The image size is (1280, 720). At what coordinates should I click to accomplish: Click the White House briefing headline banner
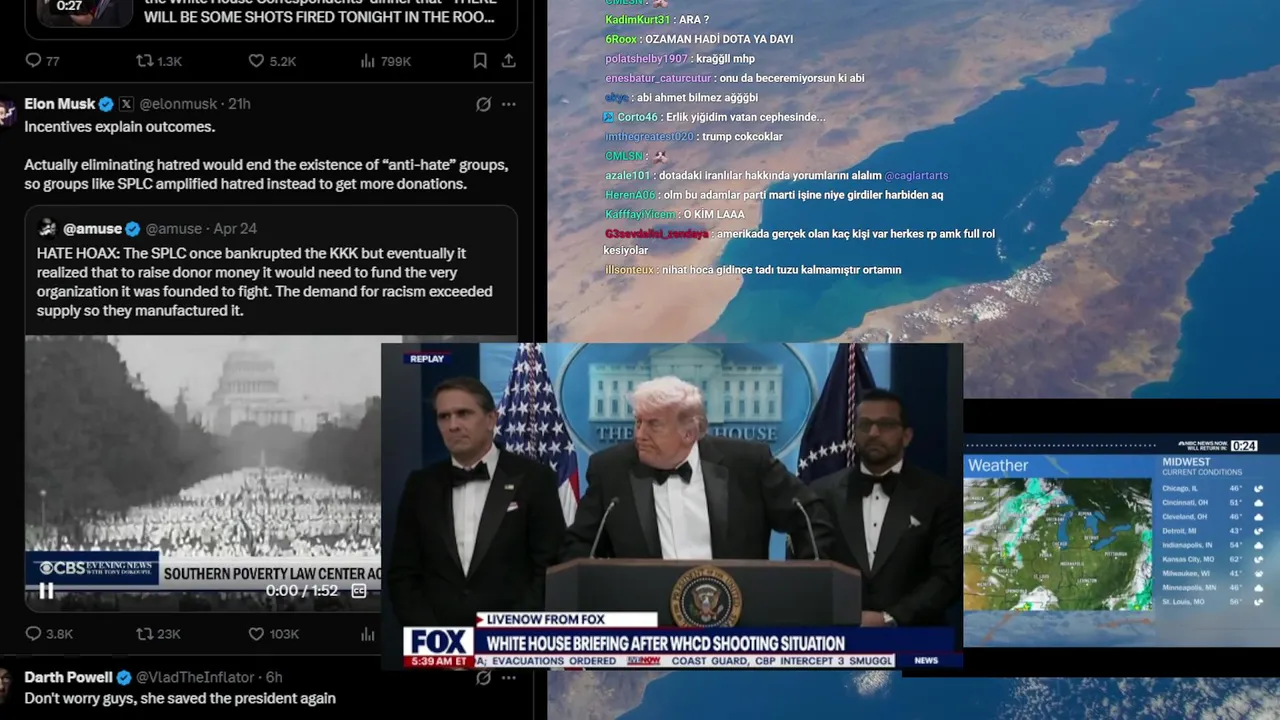coord(666,643)
